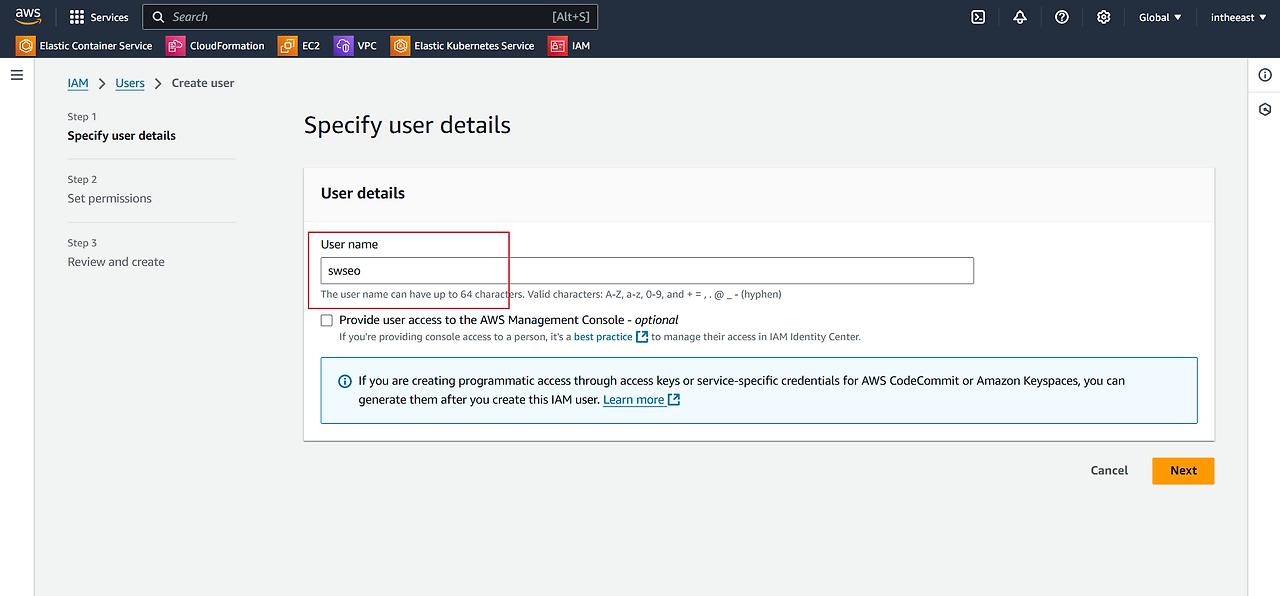Open the settings gear icon
The height and width of the screenshot is (596, 1280).
[x=1104, y=17]
